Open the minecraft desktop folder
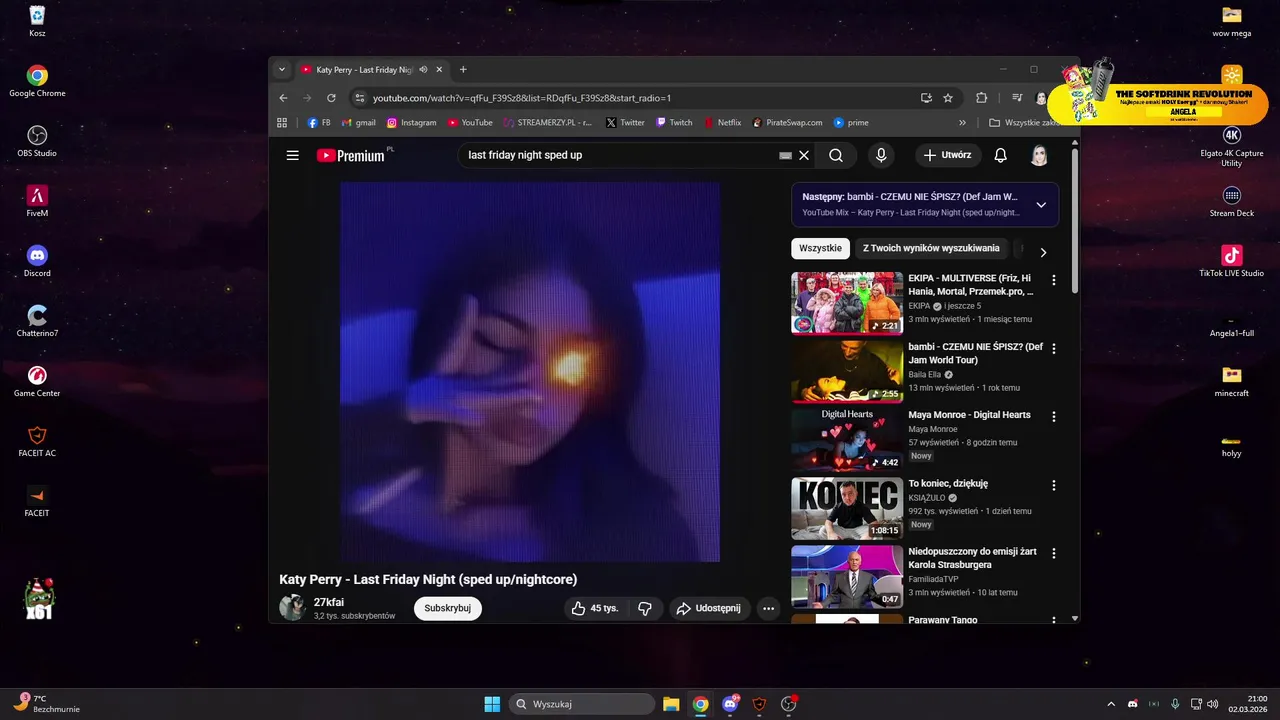Viewport: 1280px width, 720px height. click(x=1232, y=380)
